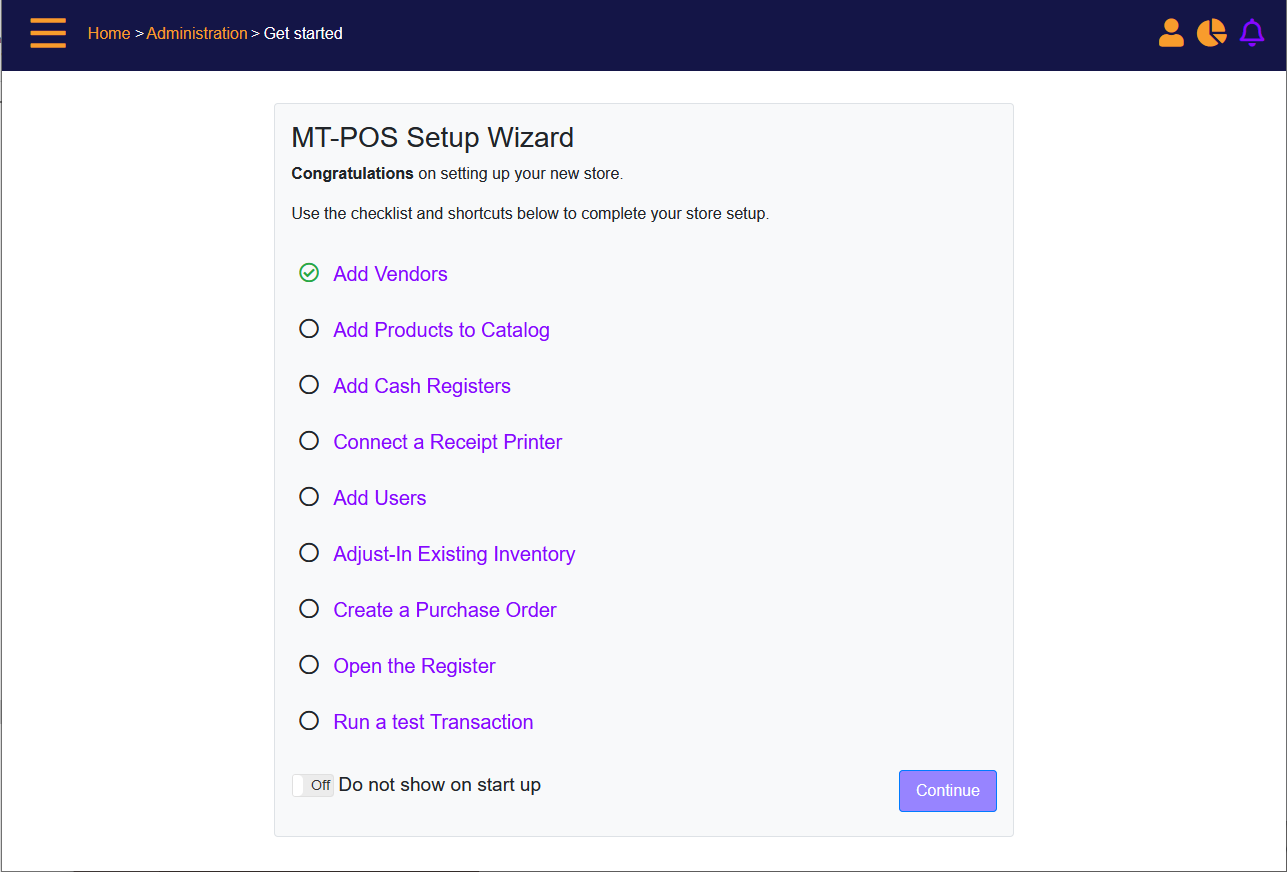Toggle the Do not show on start up switch

313,785
